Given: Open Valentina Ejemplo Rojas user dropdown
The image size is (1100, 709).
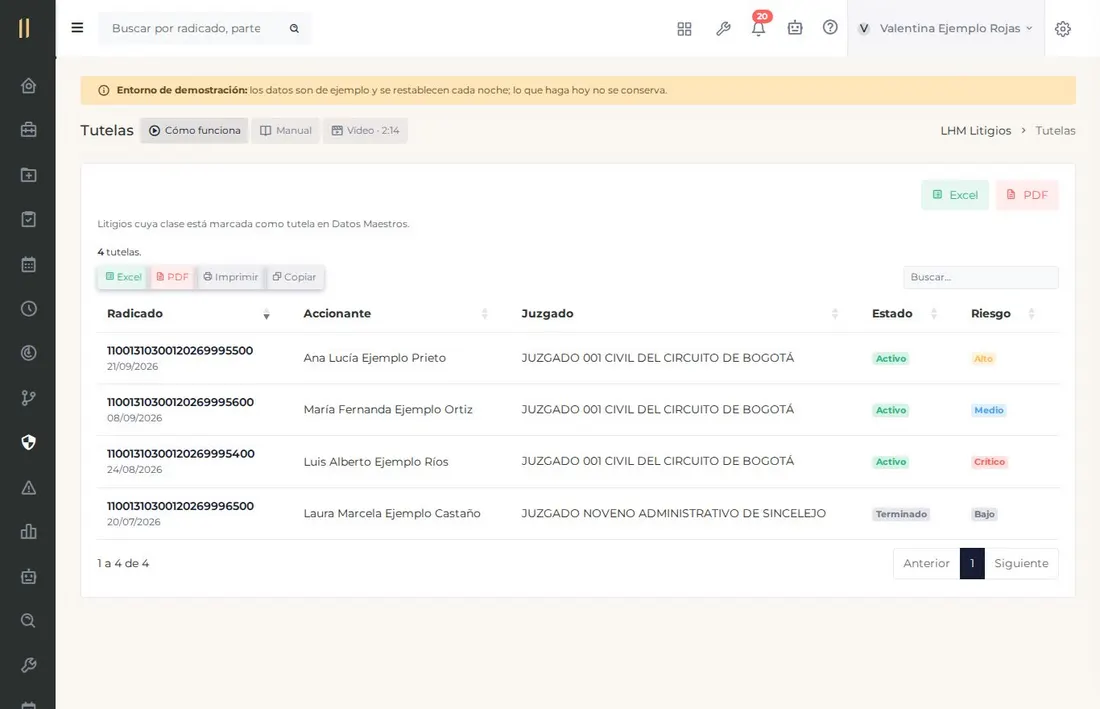Looking at the screenshot, I should click(x=946, y=28).
